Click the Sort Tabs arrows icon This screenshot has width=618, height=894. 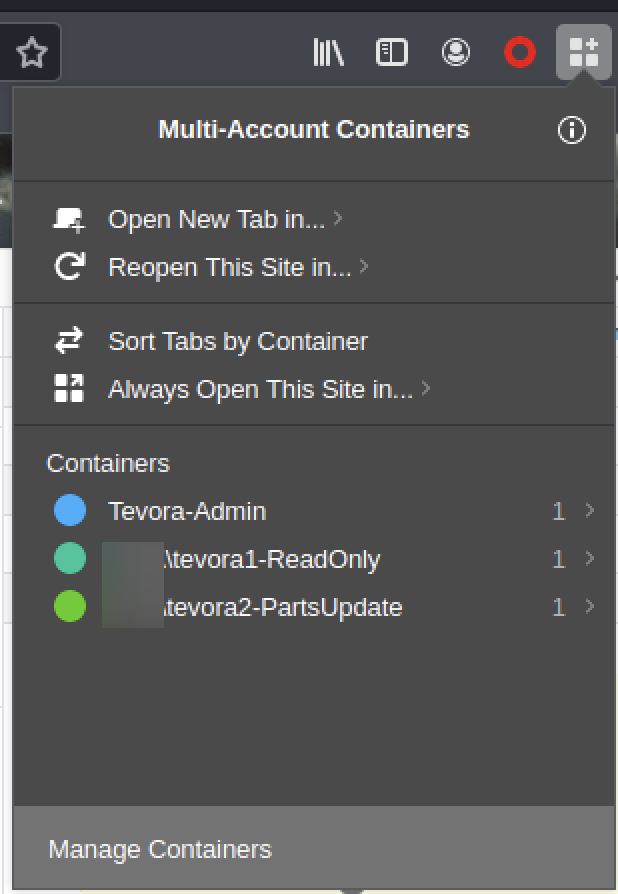69,340
